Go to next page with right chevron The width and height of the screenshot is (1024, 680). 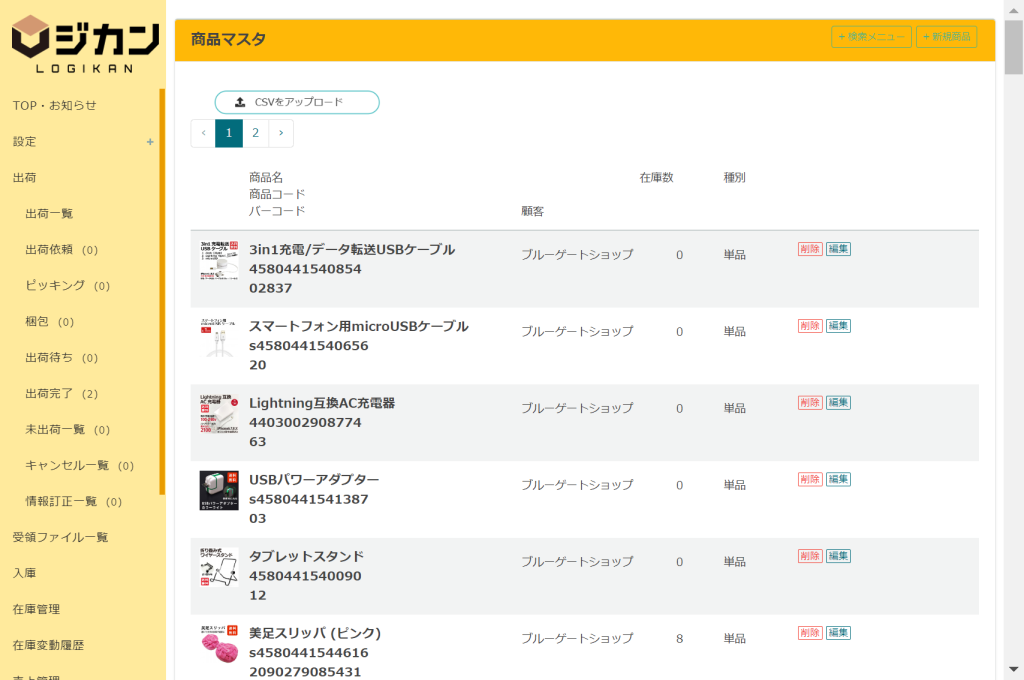pyautogui.click(x=281, y=133)
